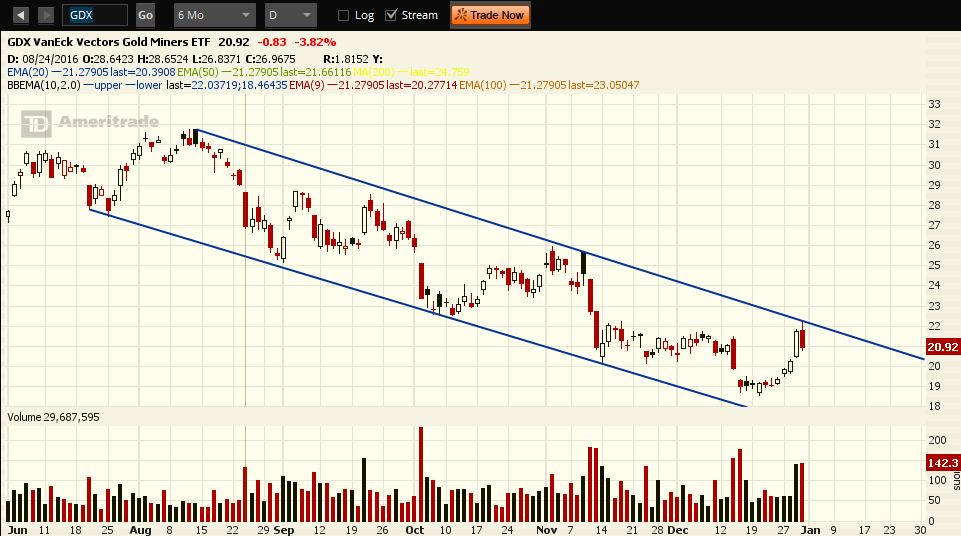Screen dimensions: 961x536
Task: Click the Go button
Action: 145,15
